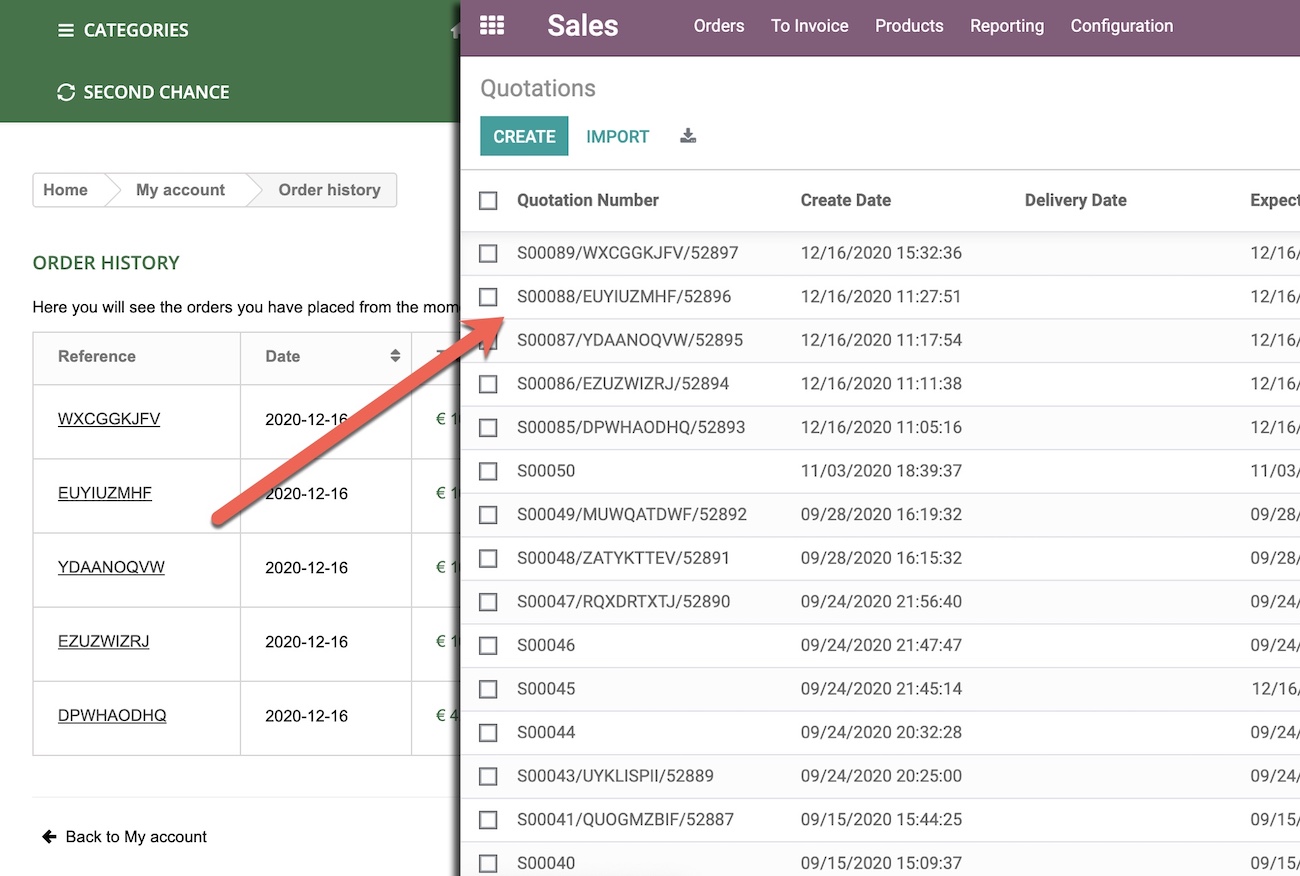This screenshot has width=1300, height=876.
Task: Click create date 09/15/2020 15:44:25
Action: (x=881, y=820)
